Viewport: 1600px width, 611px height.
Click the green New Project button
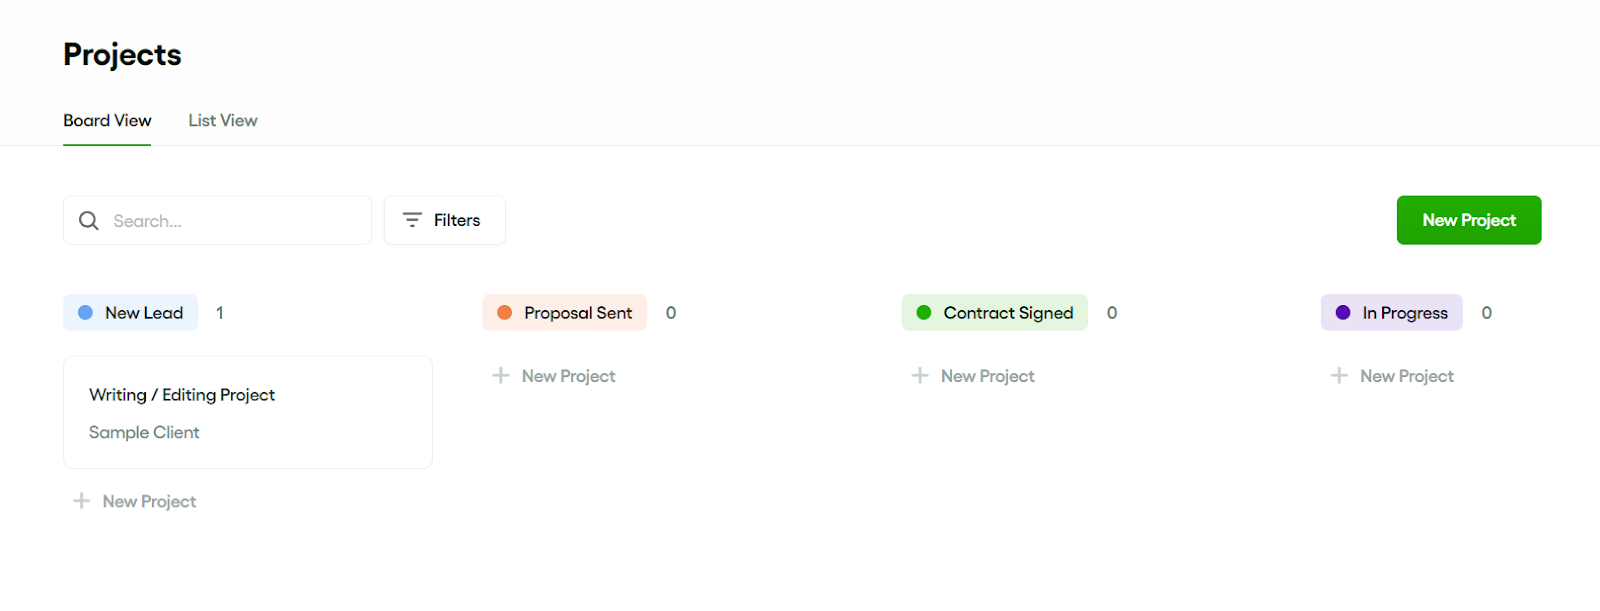coord(1467,220)
